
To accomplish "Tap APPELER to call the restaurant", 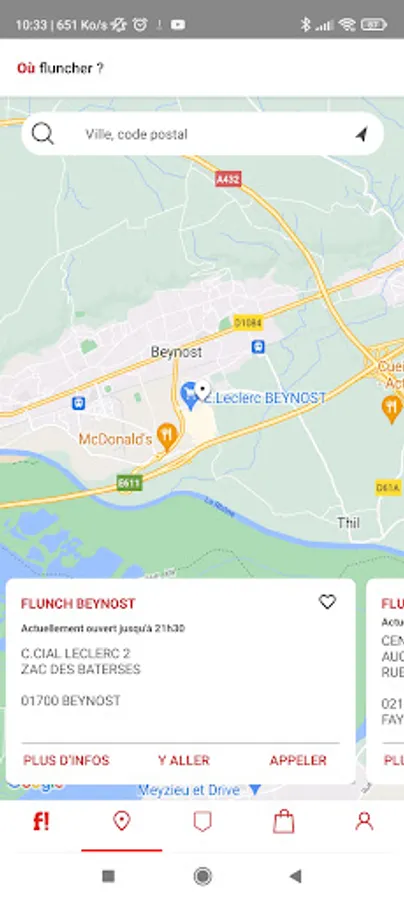I will point(298,761).
